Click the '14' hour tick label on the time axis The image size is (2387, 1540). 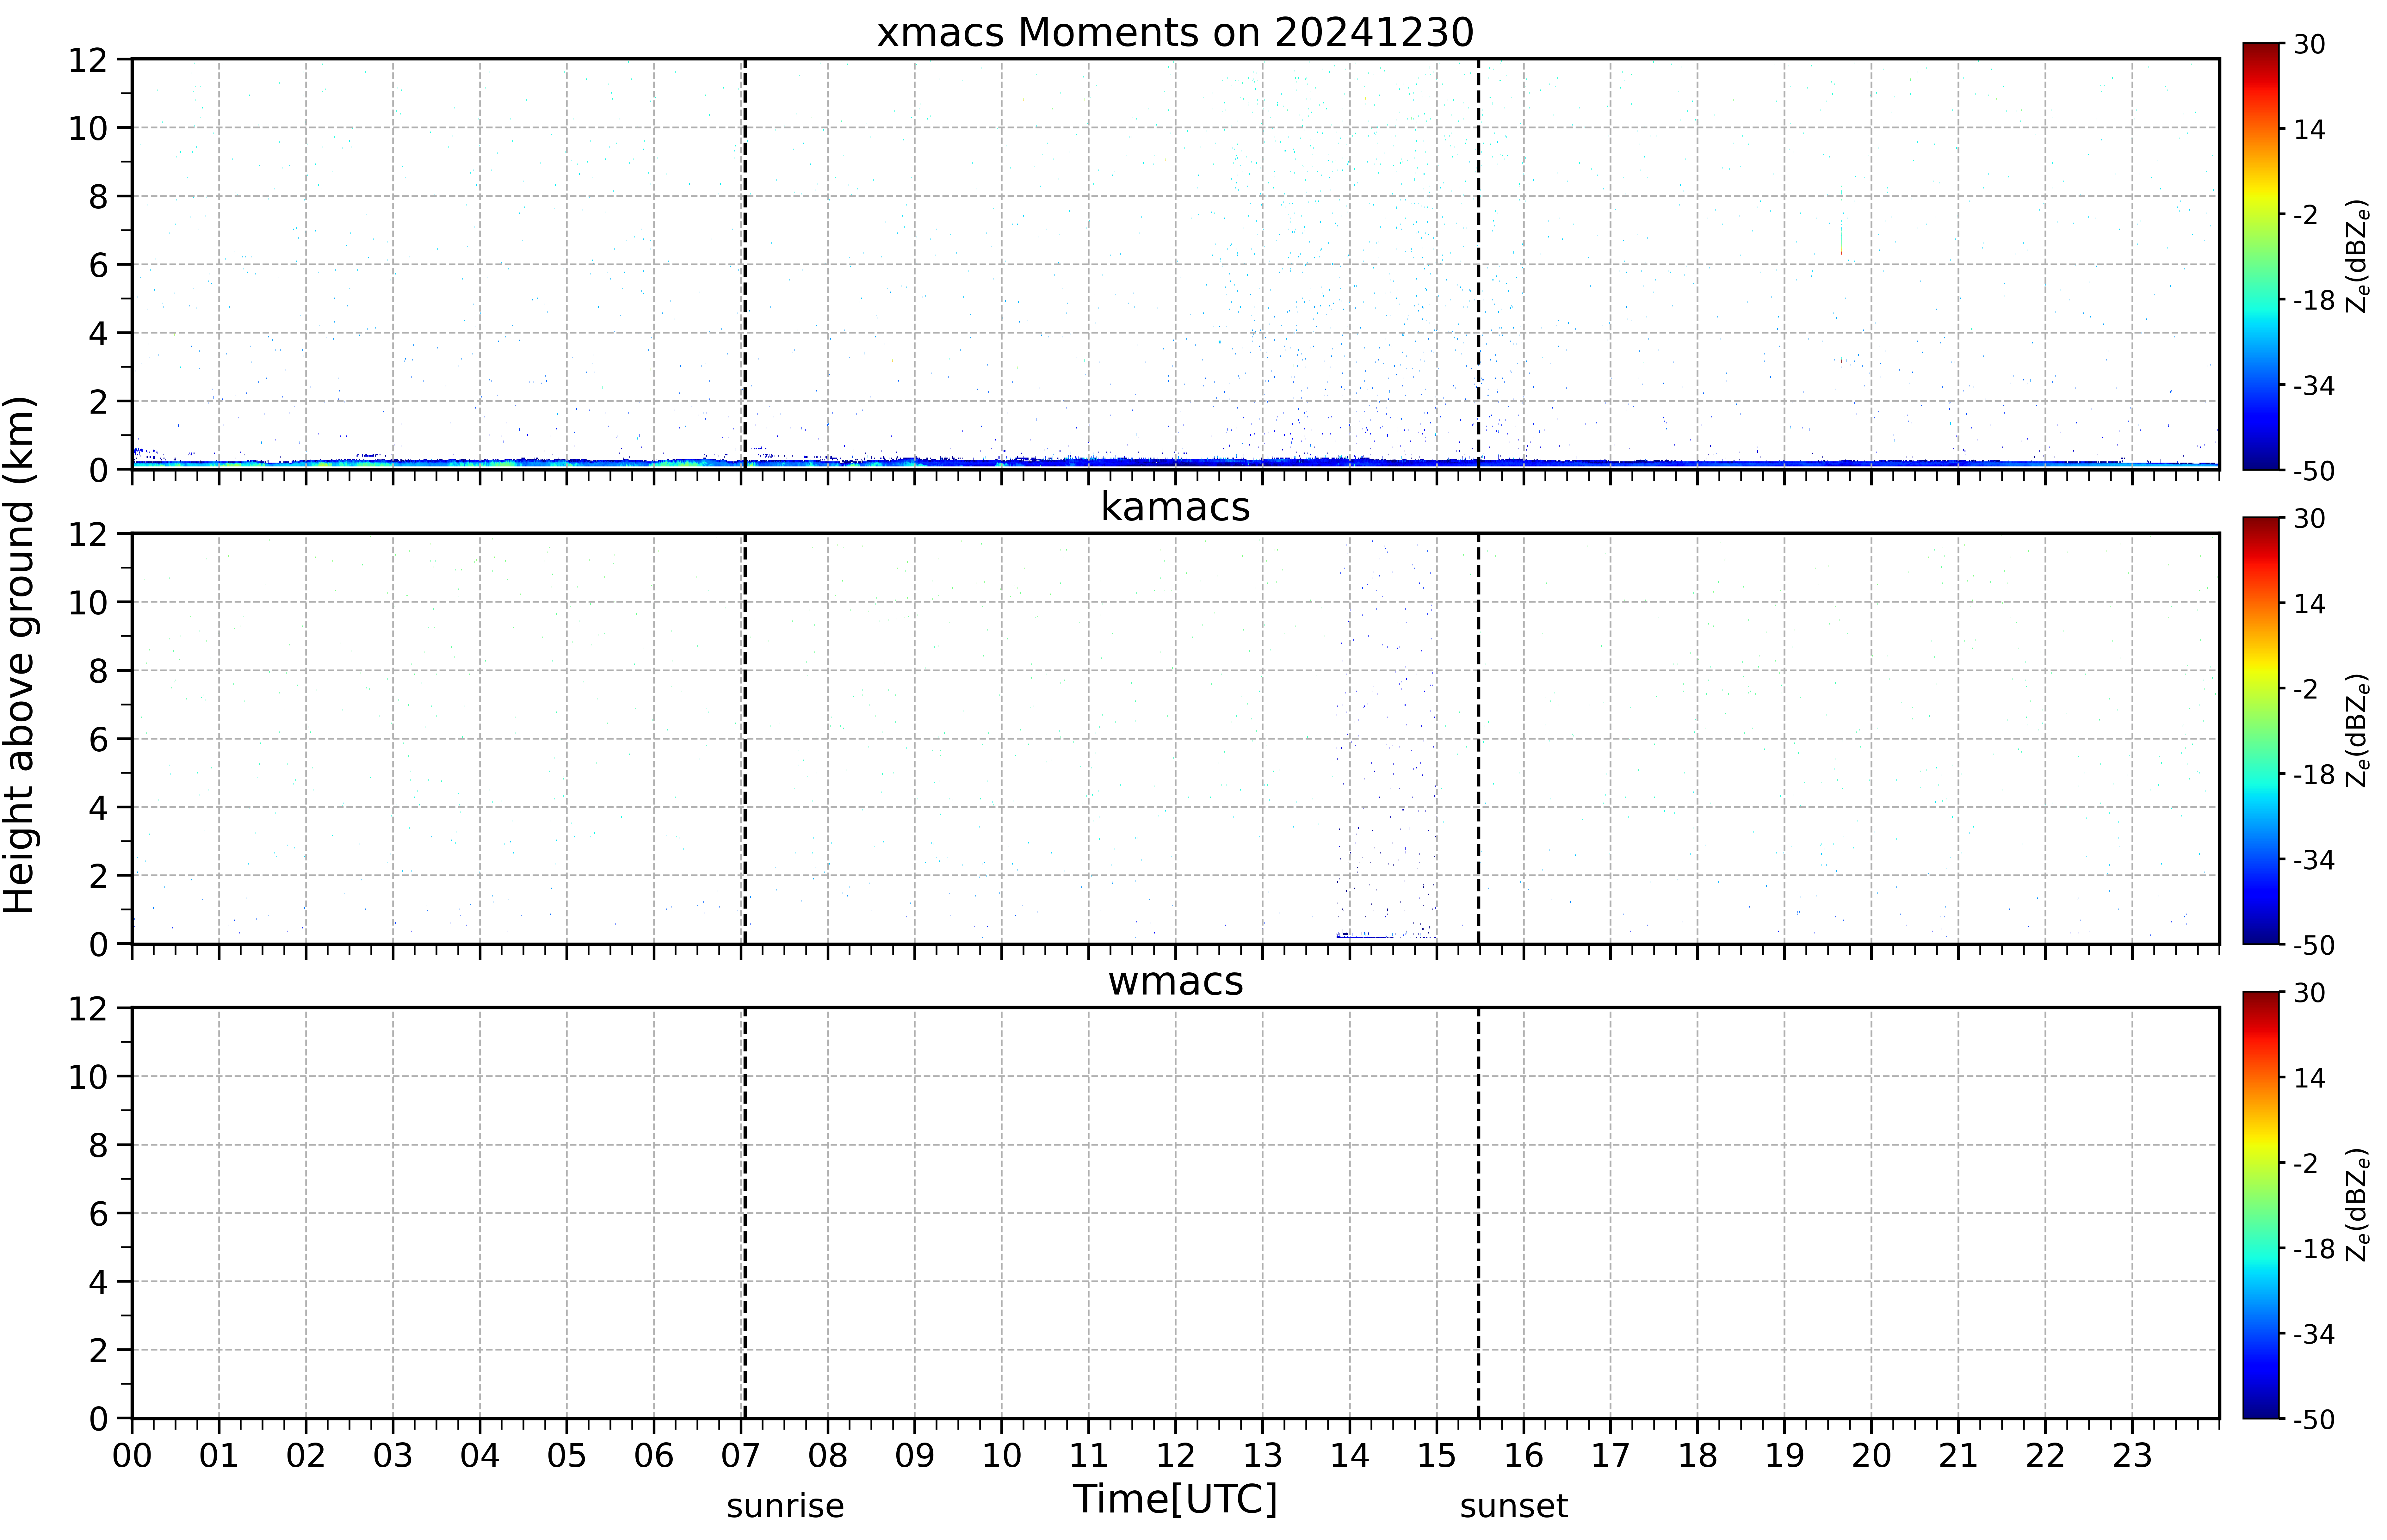(1350, 1456)
